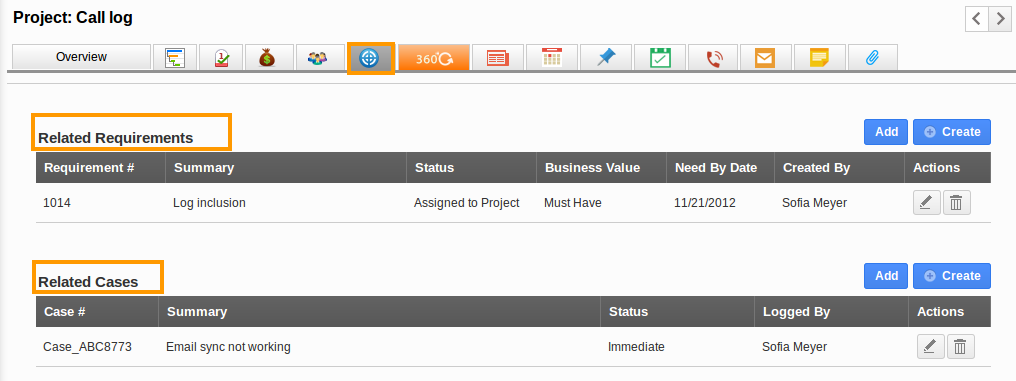Open the red news feed tab
The width and height of the screenshot is (1016, 381).
498,58
